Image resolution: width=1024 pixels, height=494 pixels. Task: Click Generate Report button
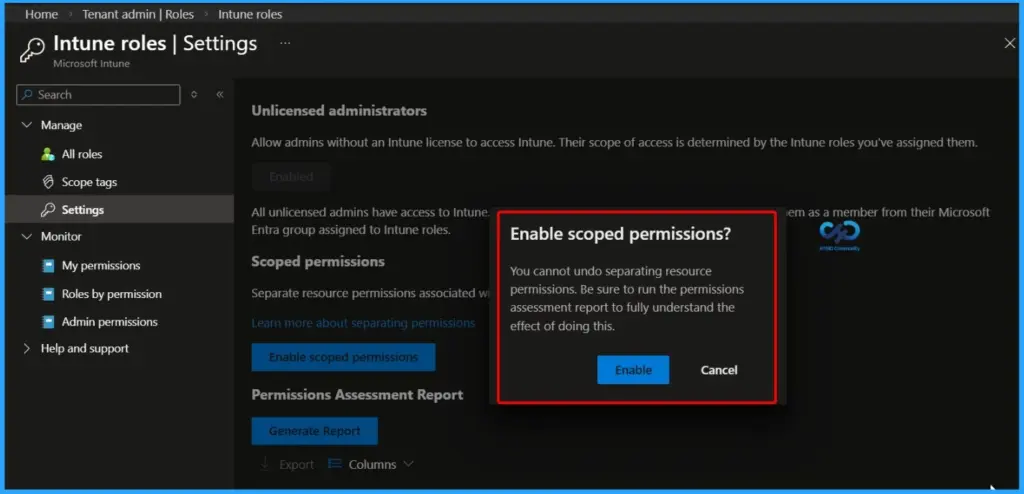[315, 431]
